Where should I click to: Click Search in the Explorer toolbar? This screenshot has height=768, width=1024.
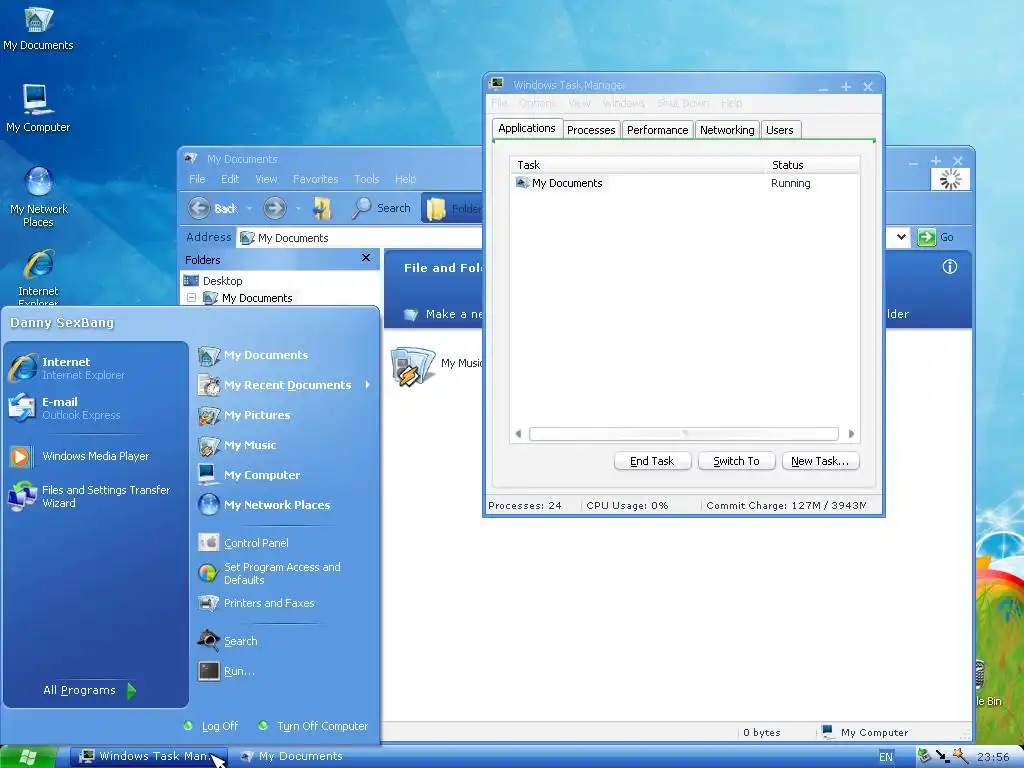pos(381,208)
